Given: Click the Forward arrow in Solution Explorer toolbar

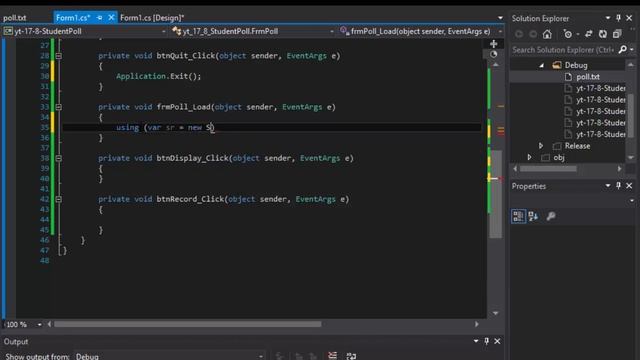Looking at the screenshot, I should [x=533, y=34].
